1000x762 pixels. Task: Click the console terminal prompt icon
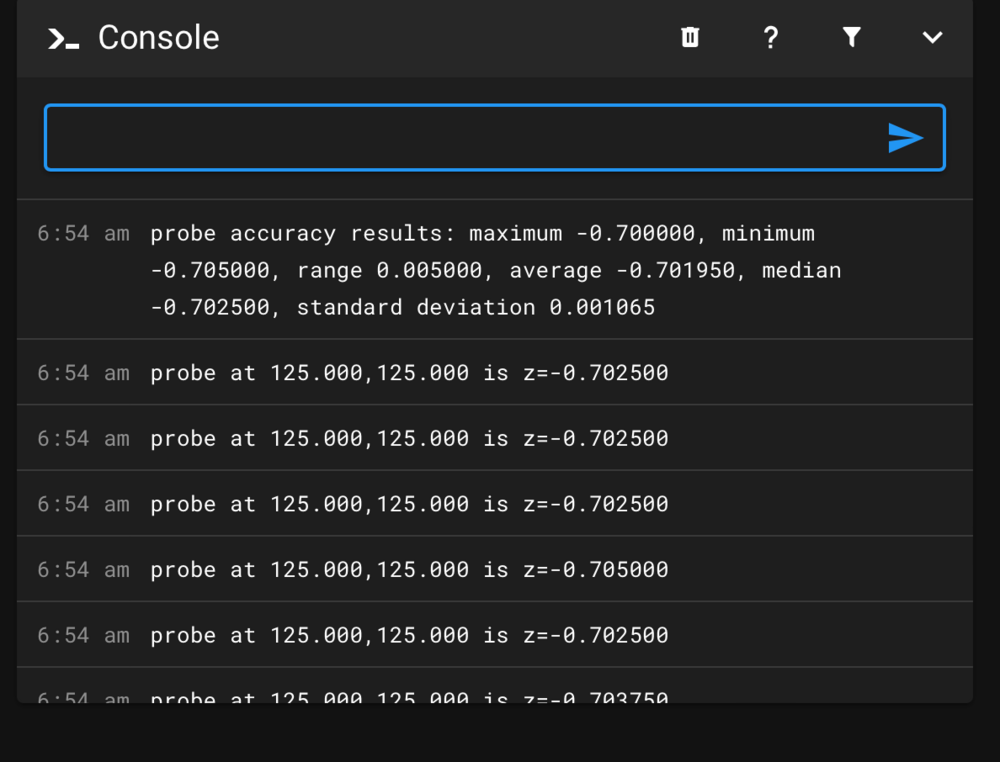click(63, 38)
